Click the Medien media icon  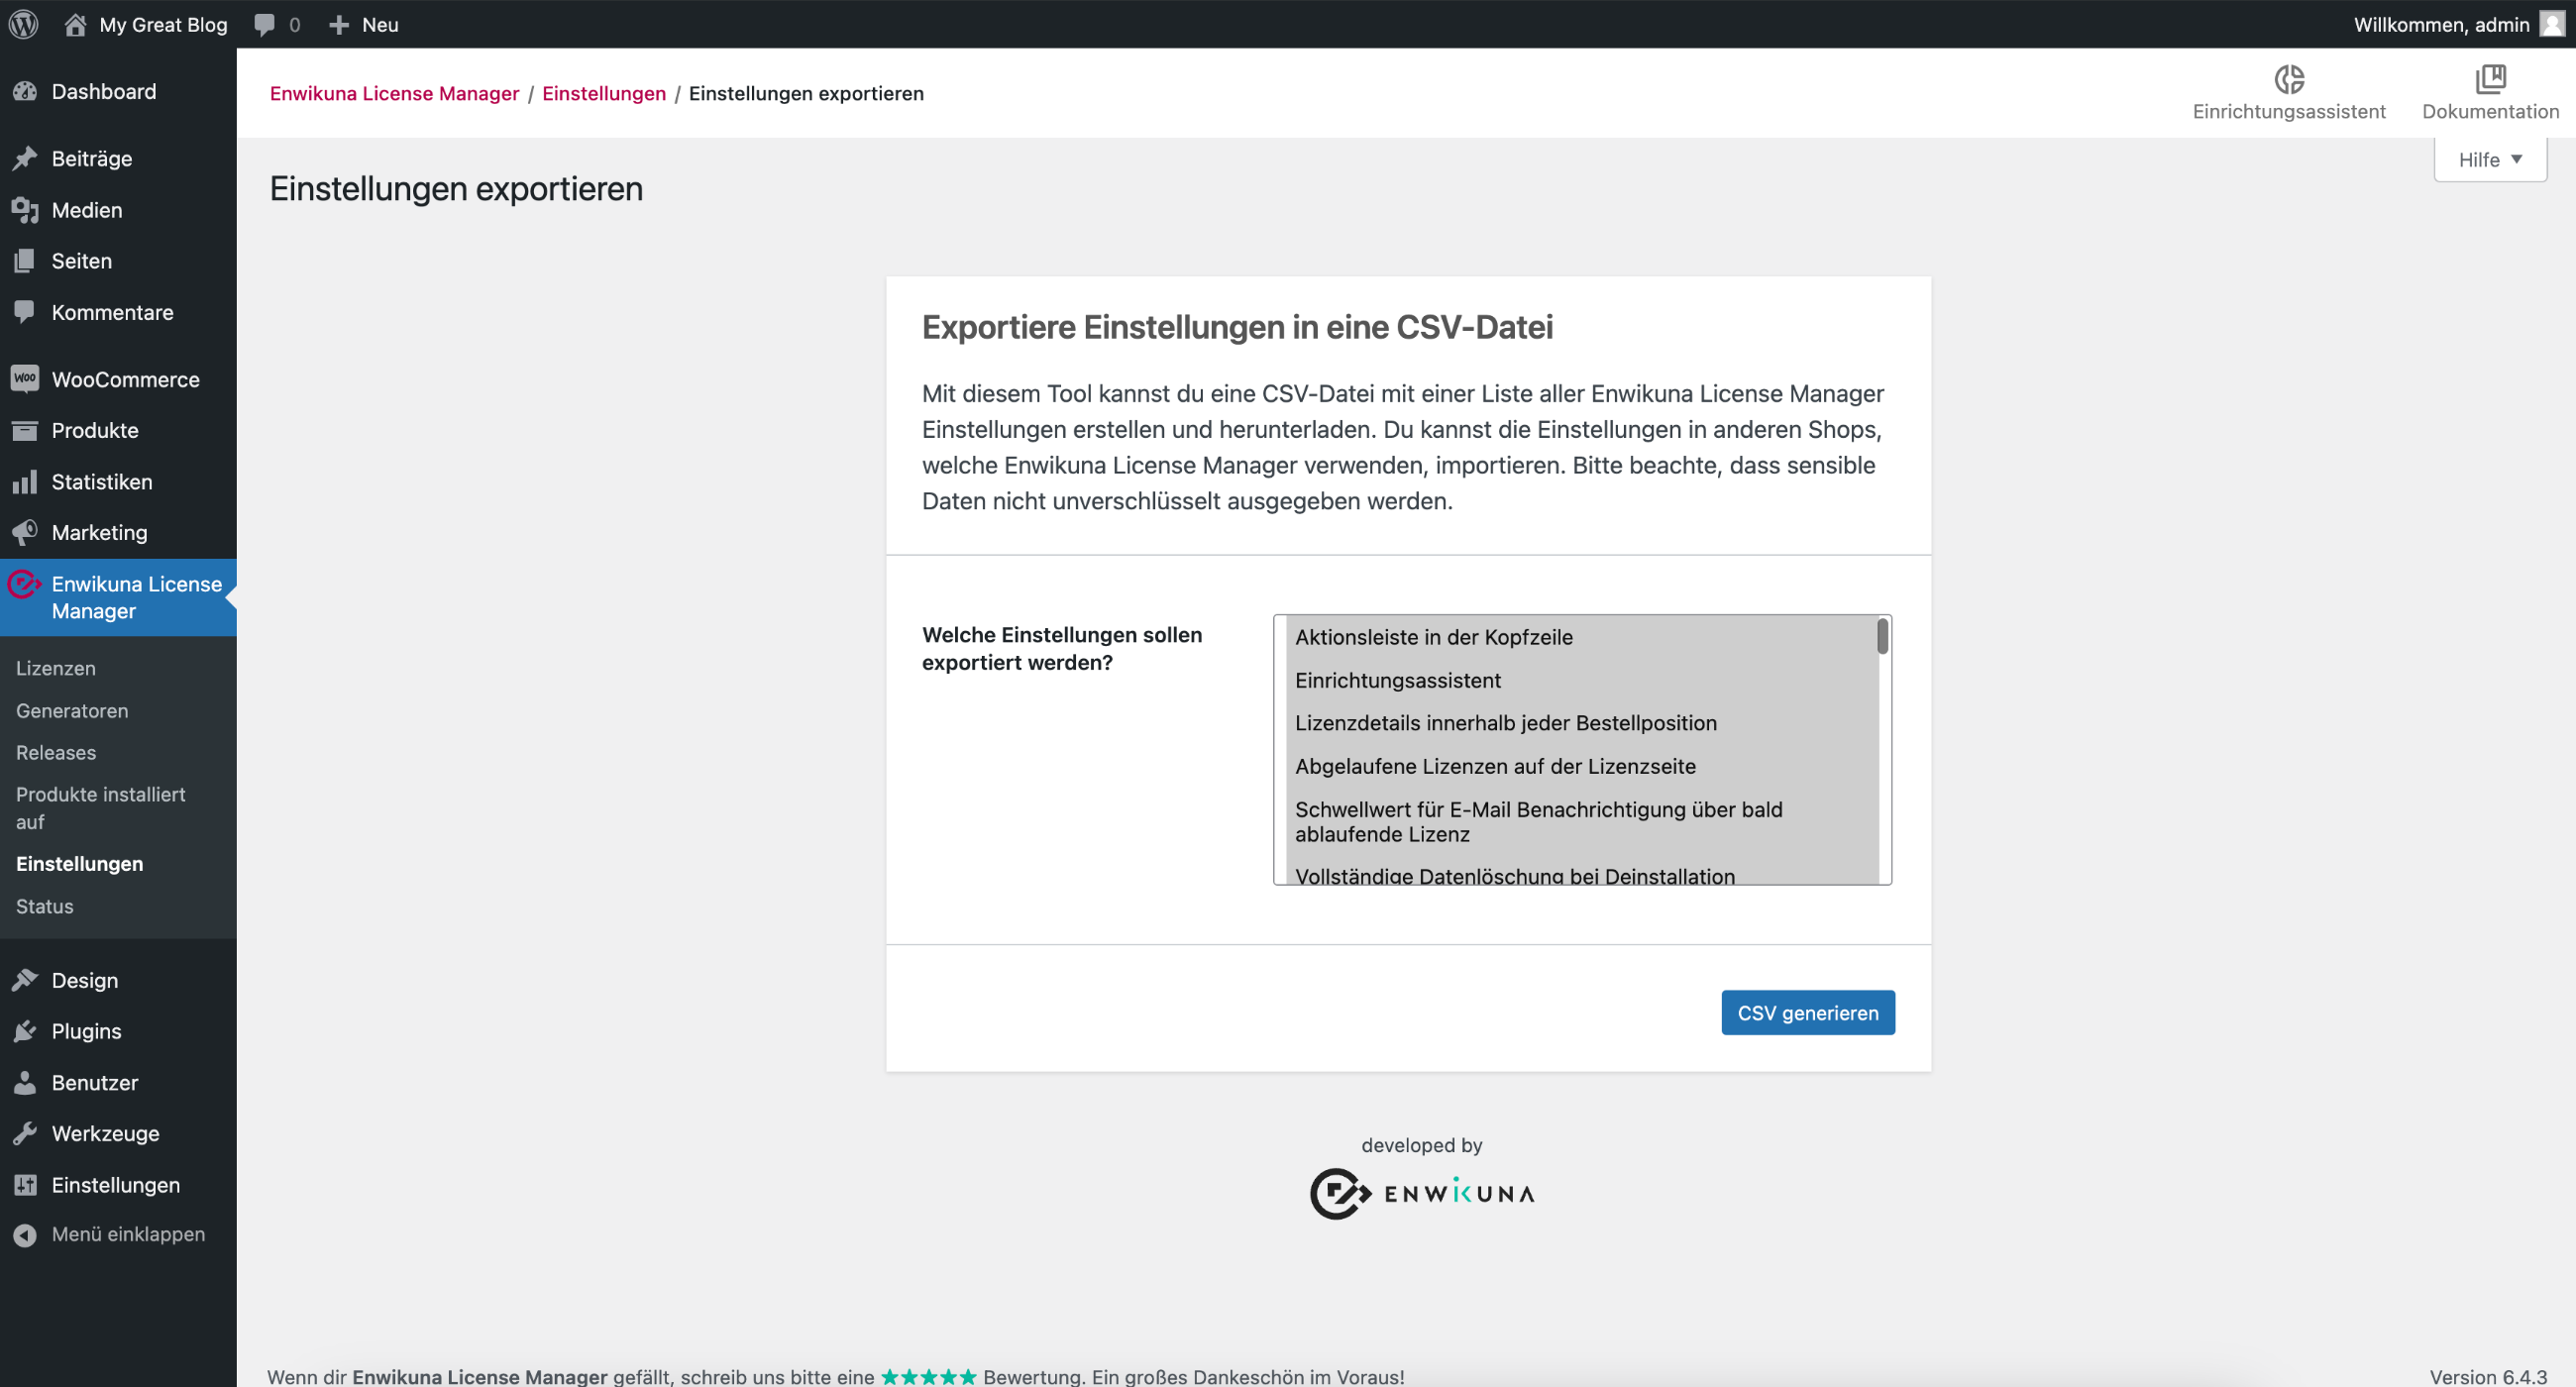pos(25,210)
